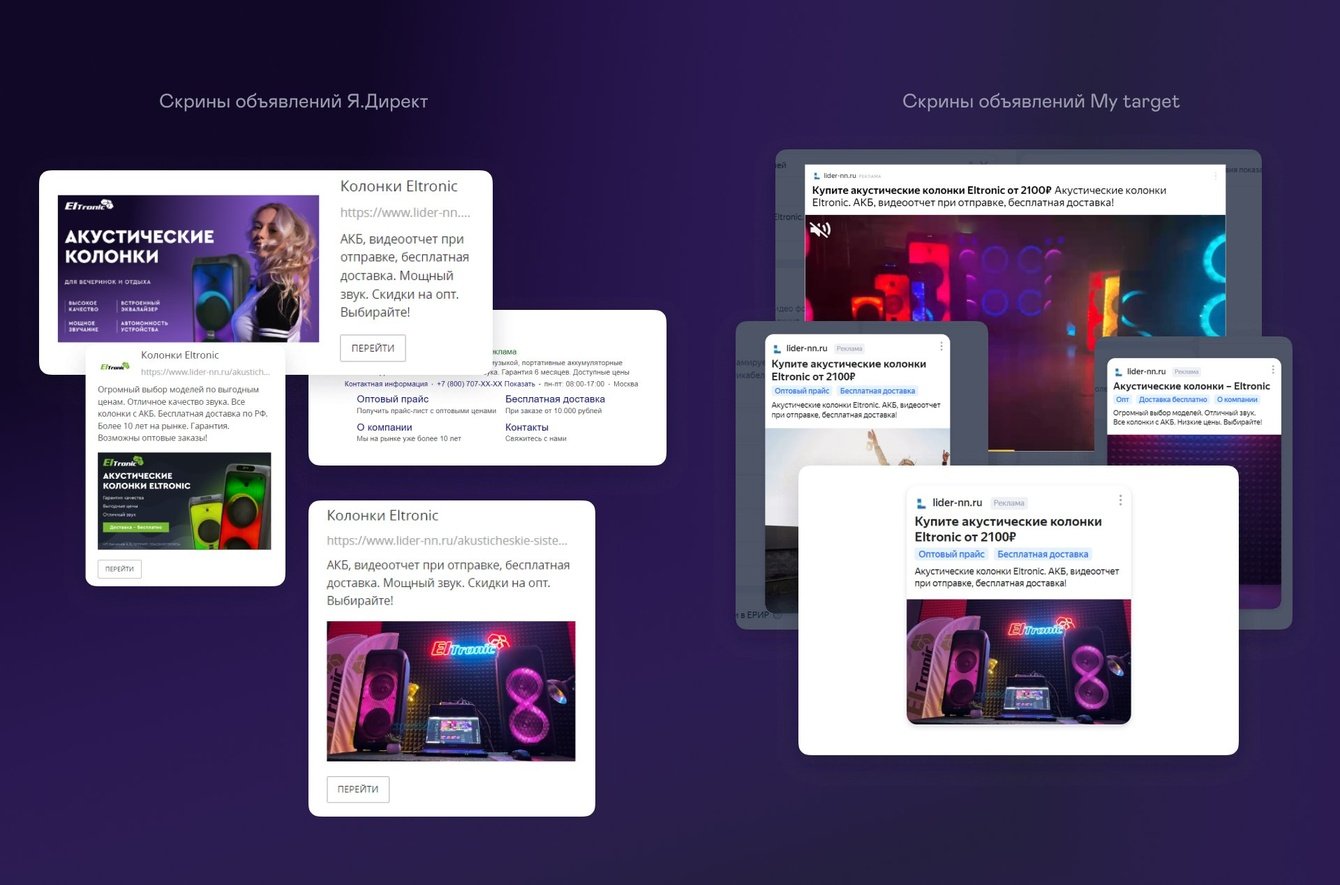Click ПЕРЕЙТИ next to the blonde woman banner
Screen dimensions: 1340x885
click(373, 348)
